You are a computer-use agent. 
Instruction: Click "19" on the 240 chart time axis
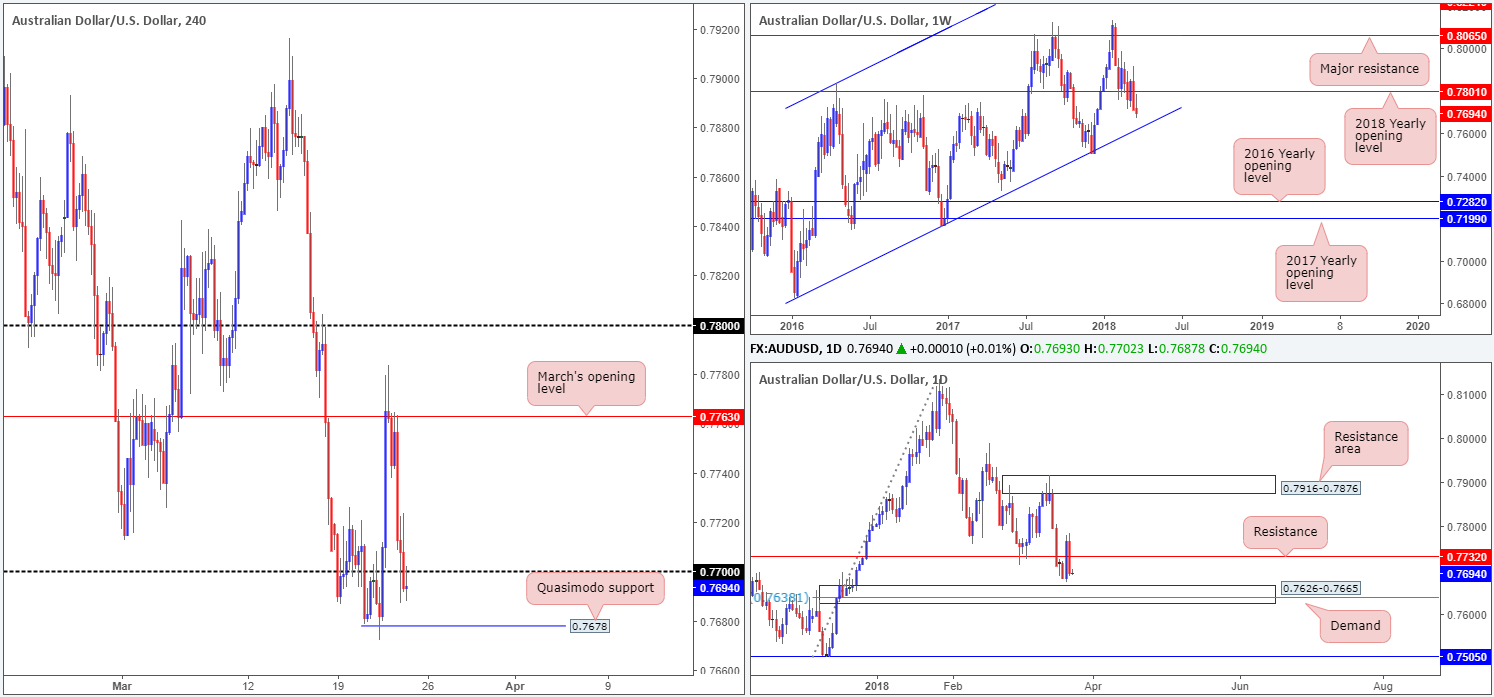[339, 686]
